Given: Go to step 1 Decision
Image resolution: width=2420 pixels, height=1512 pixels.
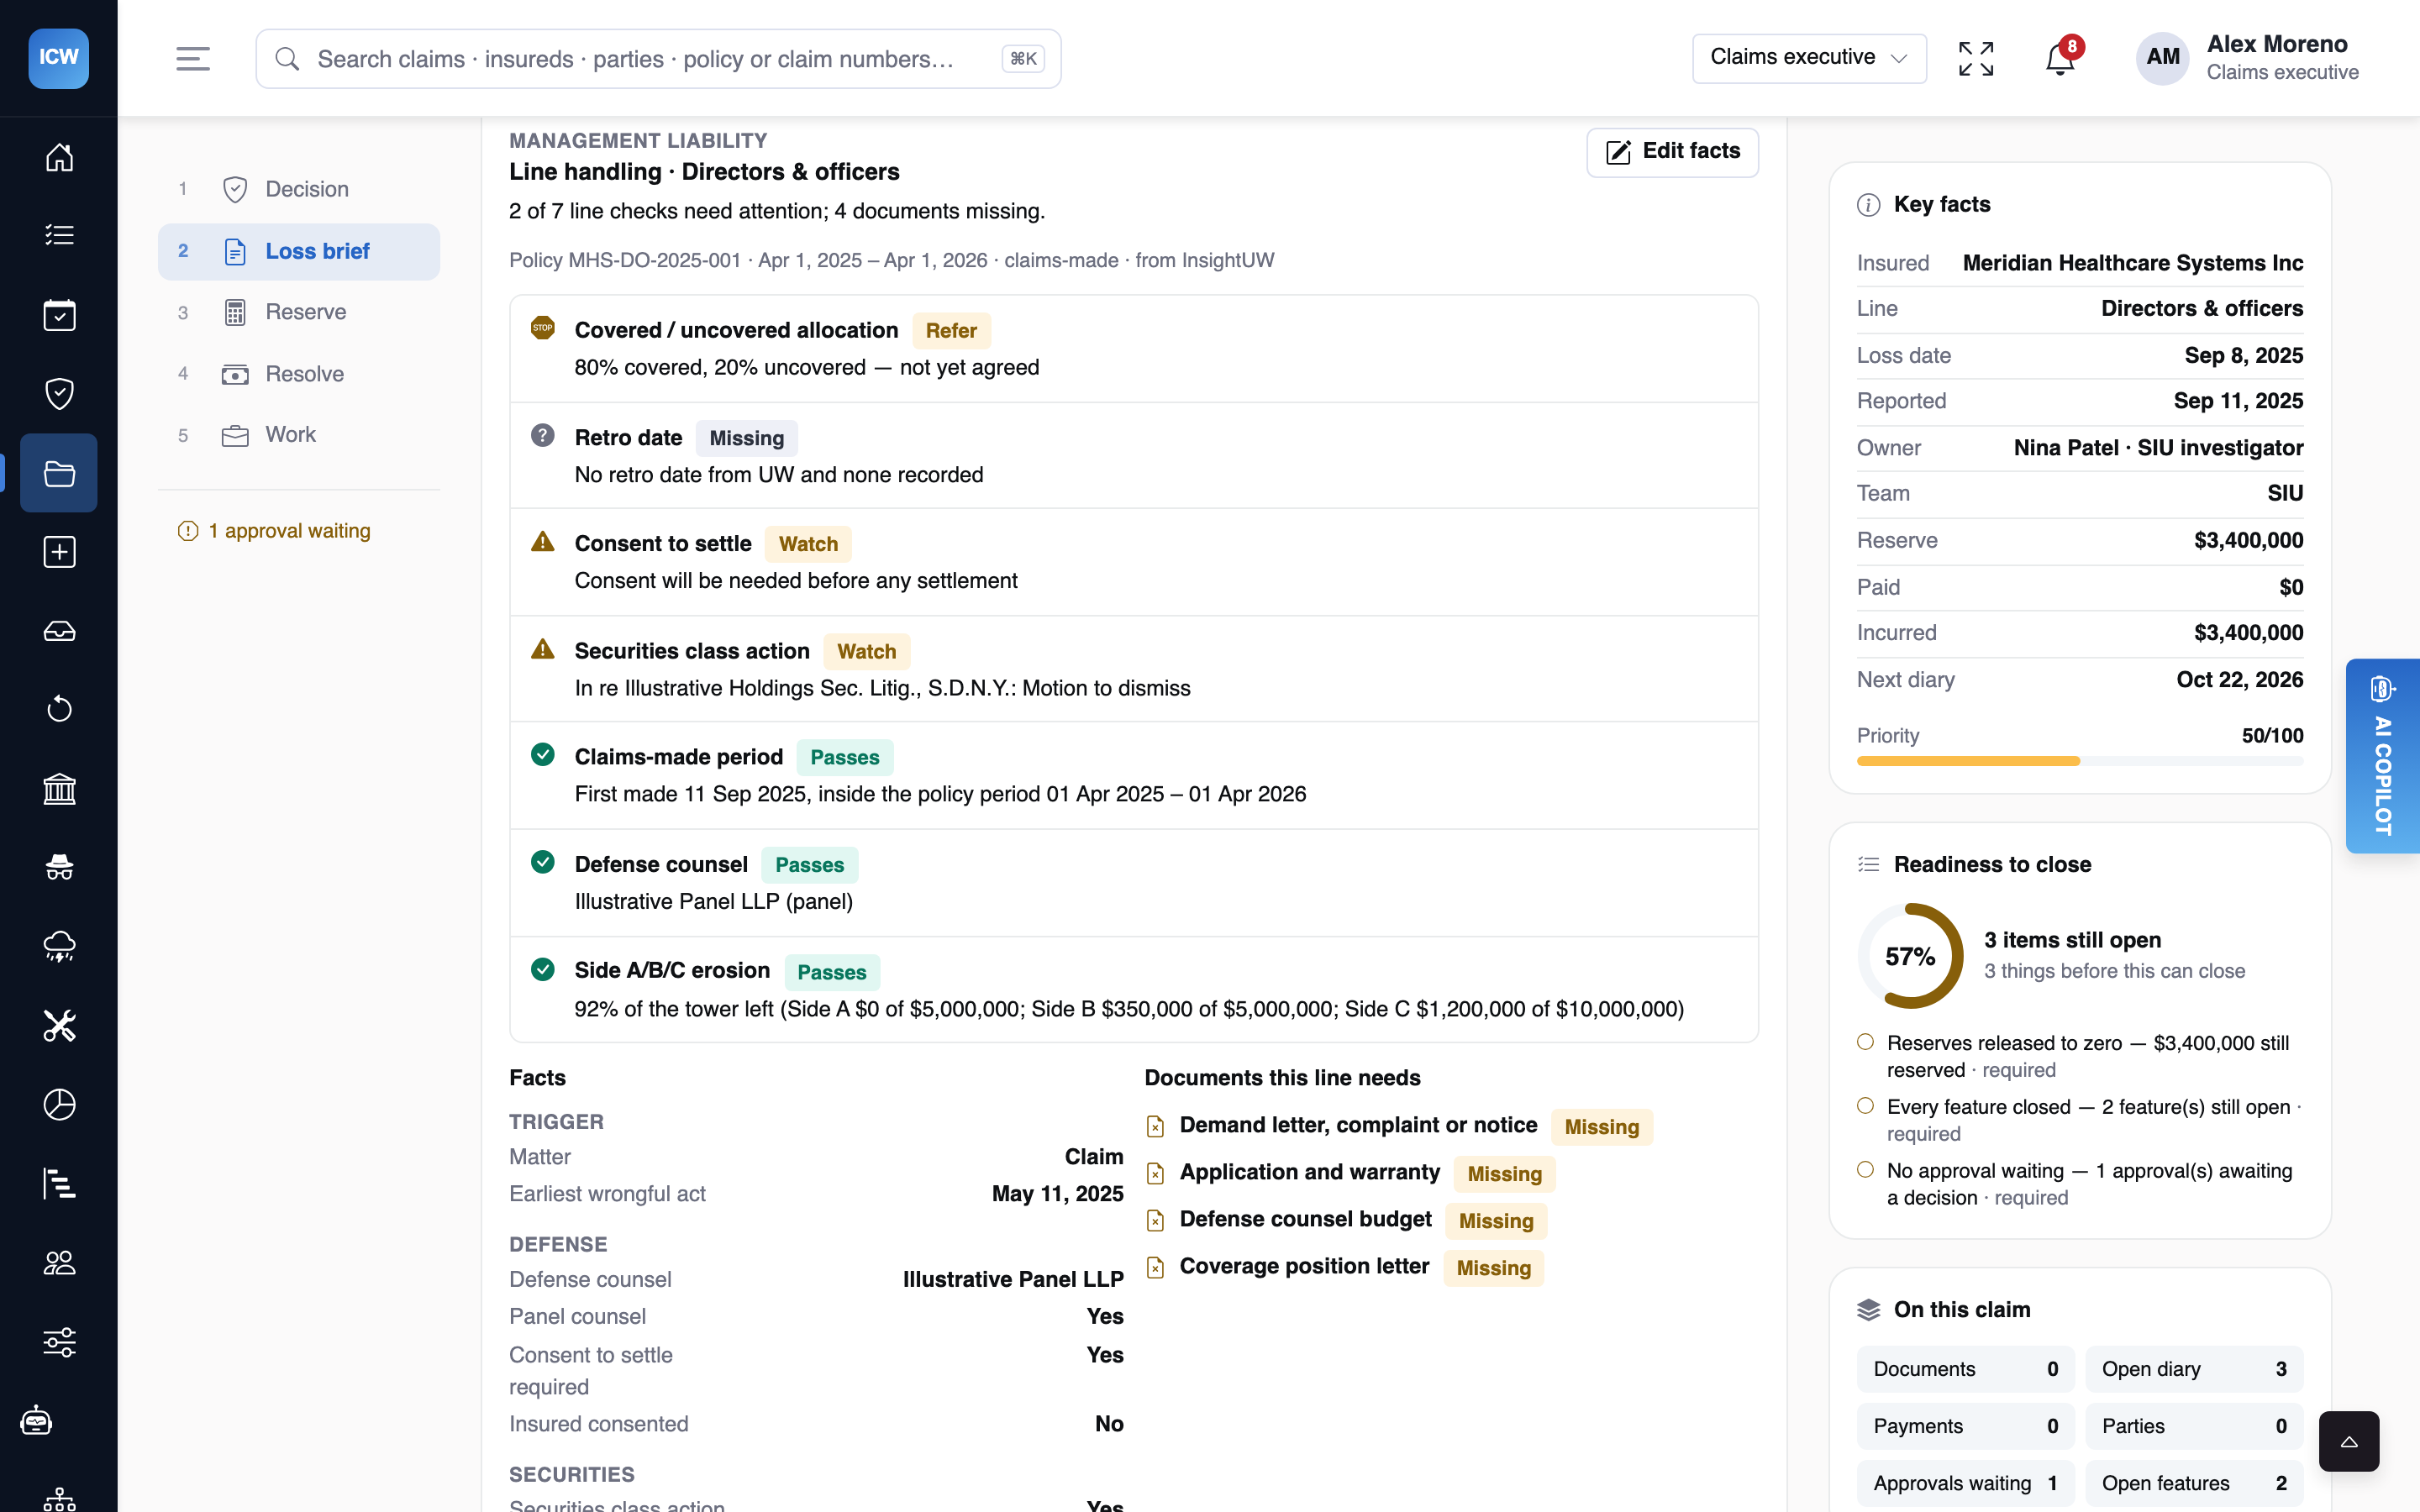Looking at the screenshot, I should pyautogui.click(x=299, y=190).
